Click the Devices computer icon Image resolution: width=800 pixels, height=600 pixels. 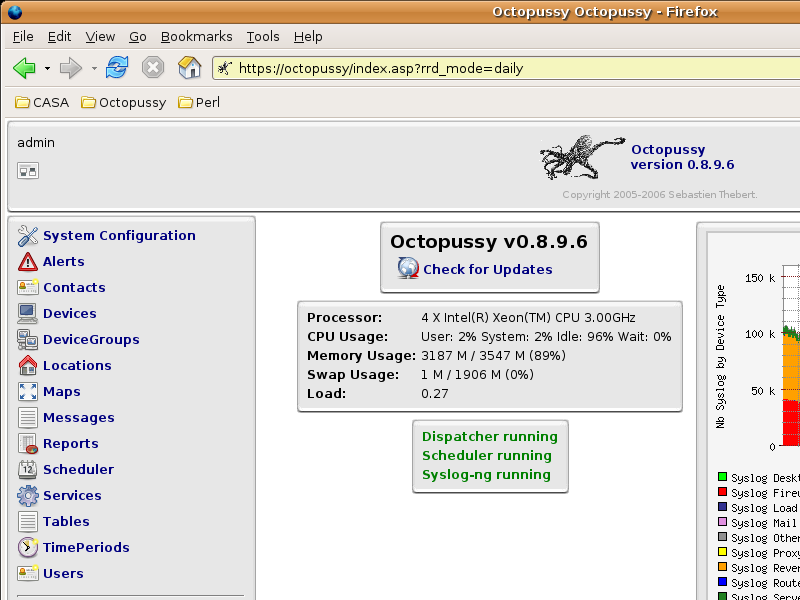[x=28, y=313]
